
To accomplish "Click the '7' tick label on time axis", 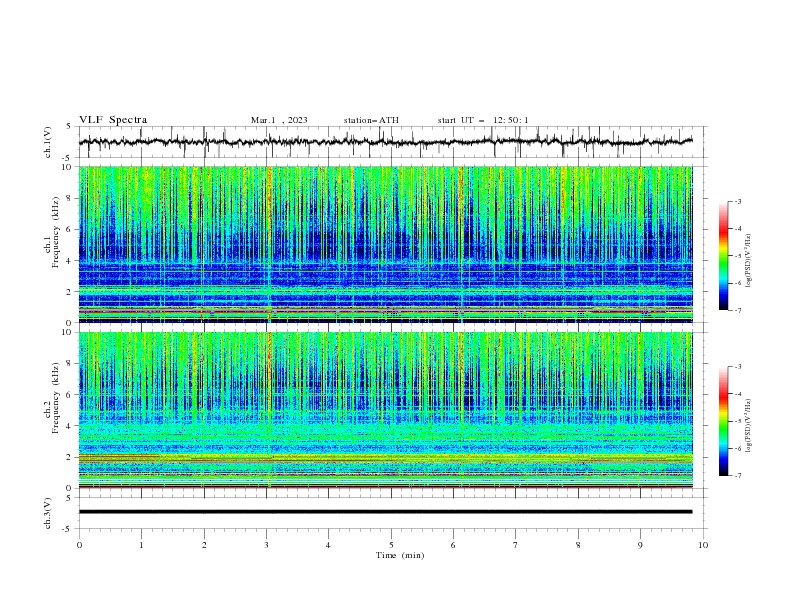I will pos(516,545).
